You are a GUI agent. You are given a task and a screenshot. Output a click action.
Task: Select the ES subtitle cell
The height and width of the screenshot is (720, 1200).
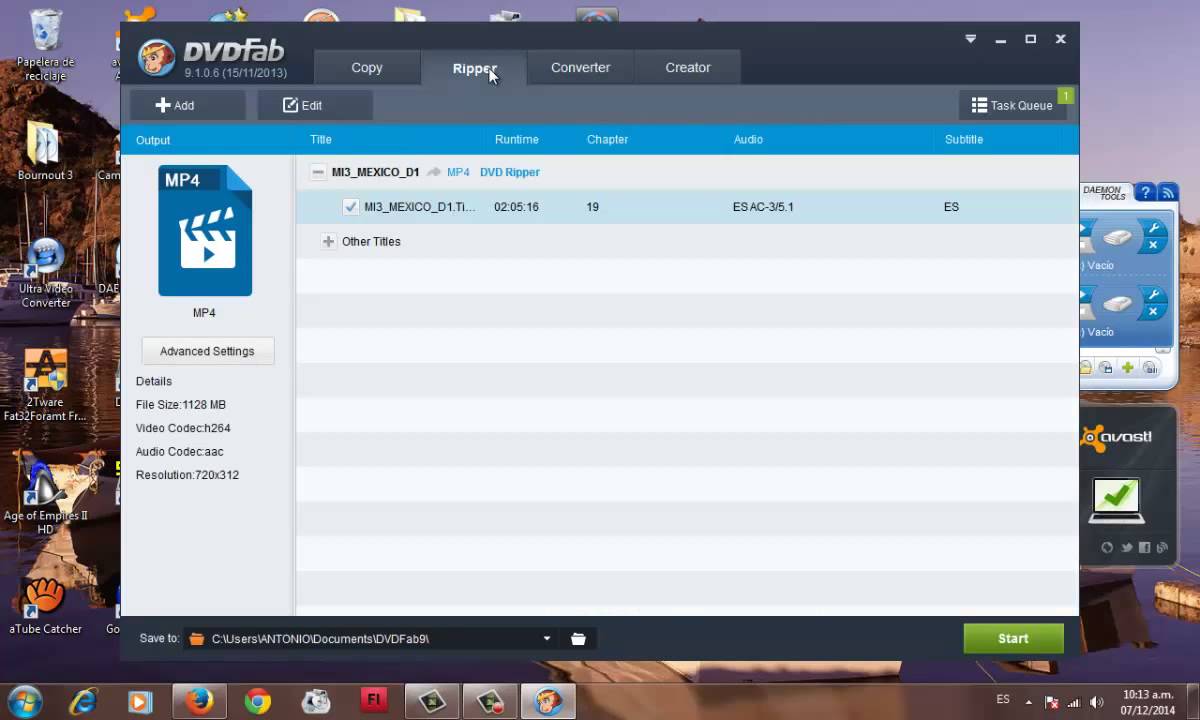click(x=951, y=207)
